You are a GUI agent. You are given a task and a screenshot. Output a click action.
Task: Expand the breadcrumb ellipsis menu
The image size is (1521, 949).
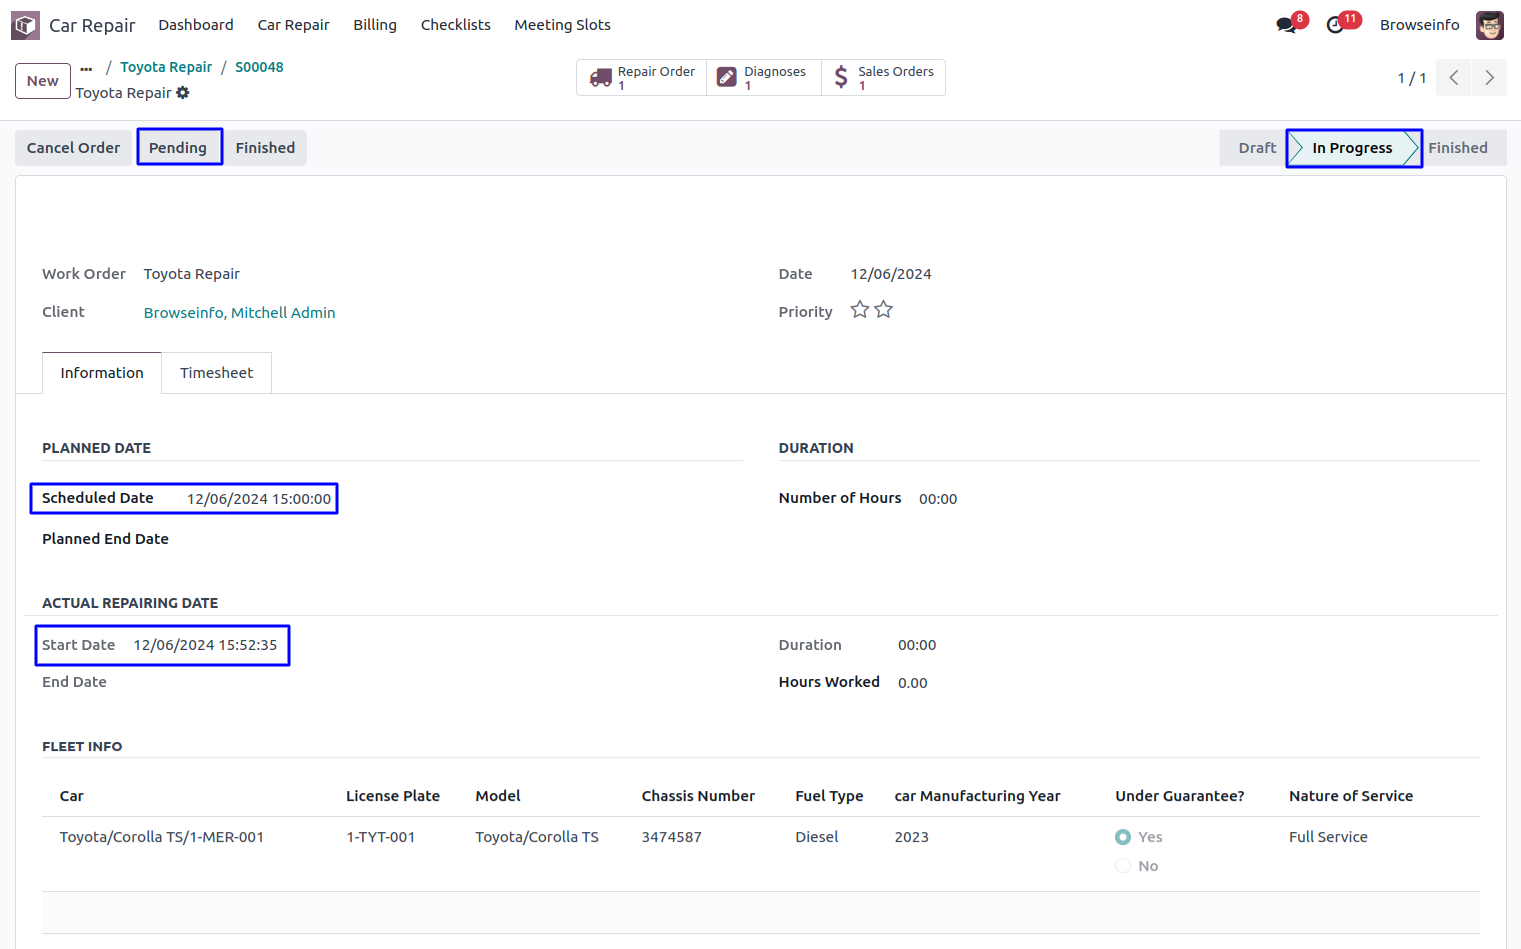86,68
